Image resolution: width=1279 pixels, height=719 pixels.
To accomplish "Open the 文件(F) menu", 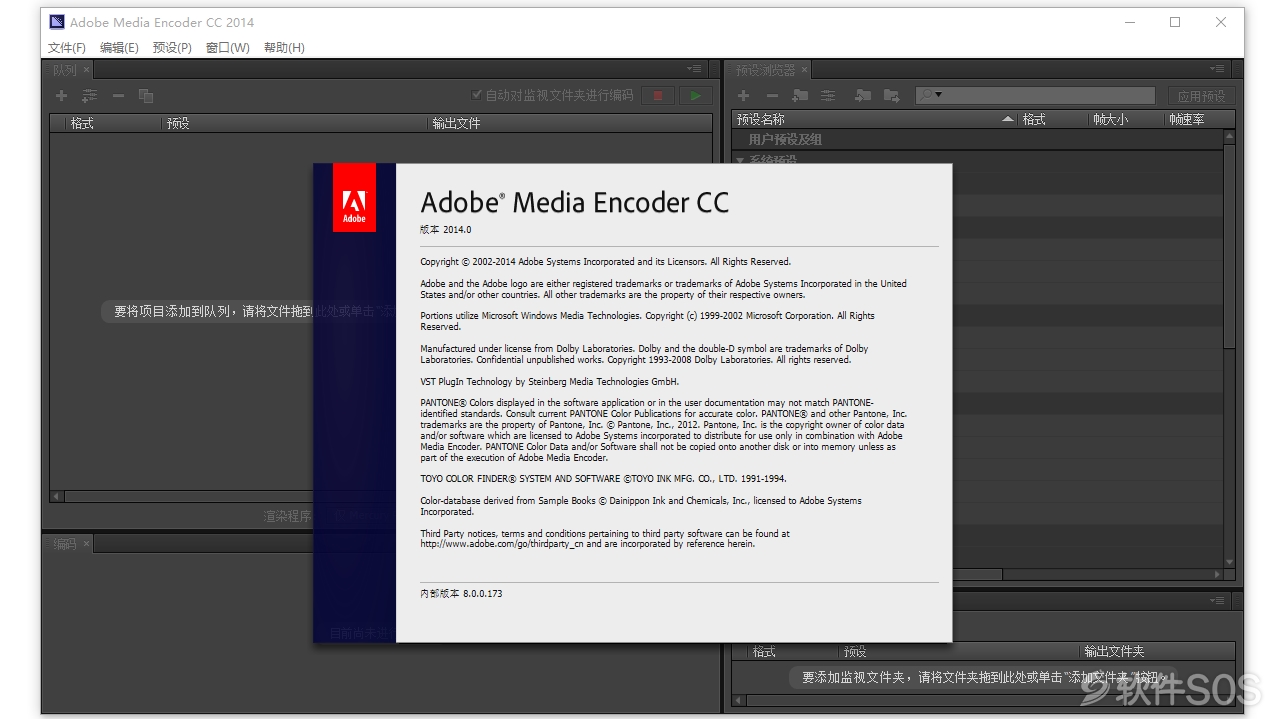I will click(67, 47).
